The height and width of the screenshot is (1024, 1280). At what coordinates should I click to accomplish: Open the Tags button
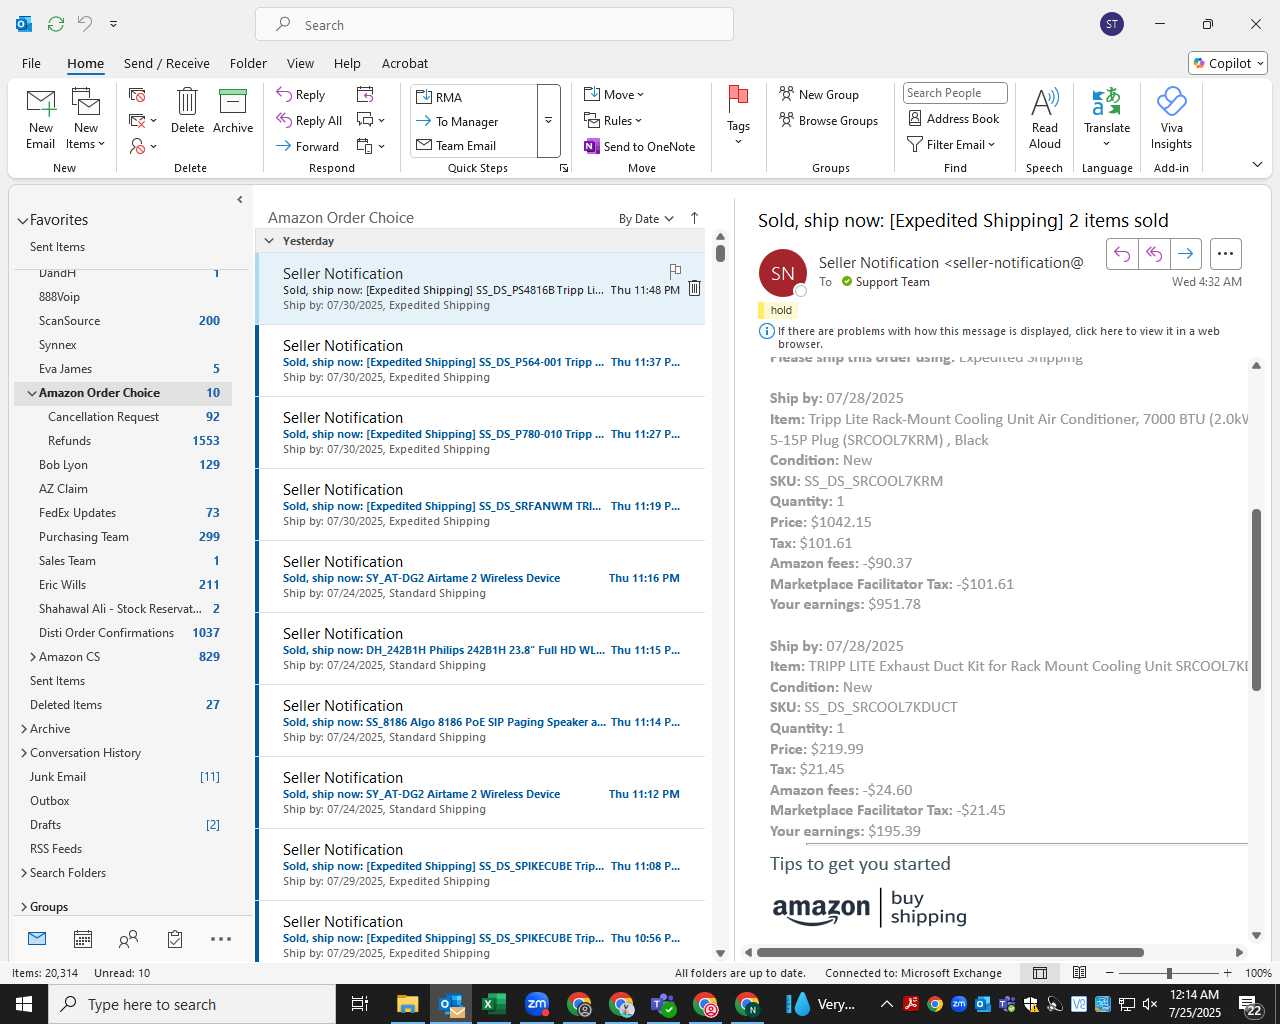click(738, 115)
